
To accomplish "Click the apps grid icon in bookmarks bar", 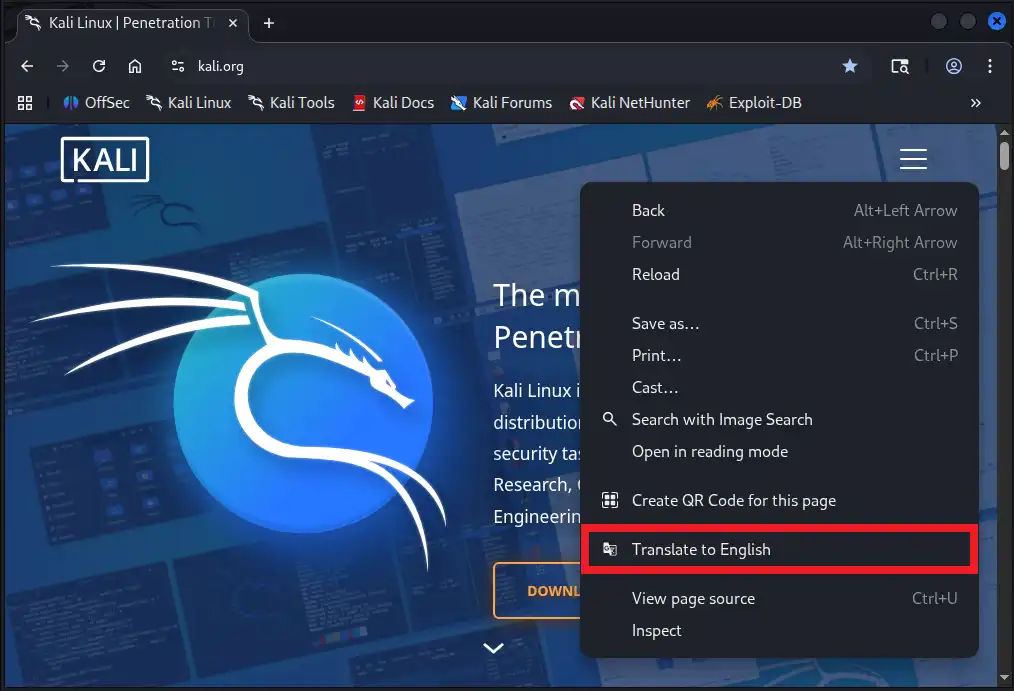I will (25, 102).
